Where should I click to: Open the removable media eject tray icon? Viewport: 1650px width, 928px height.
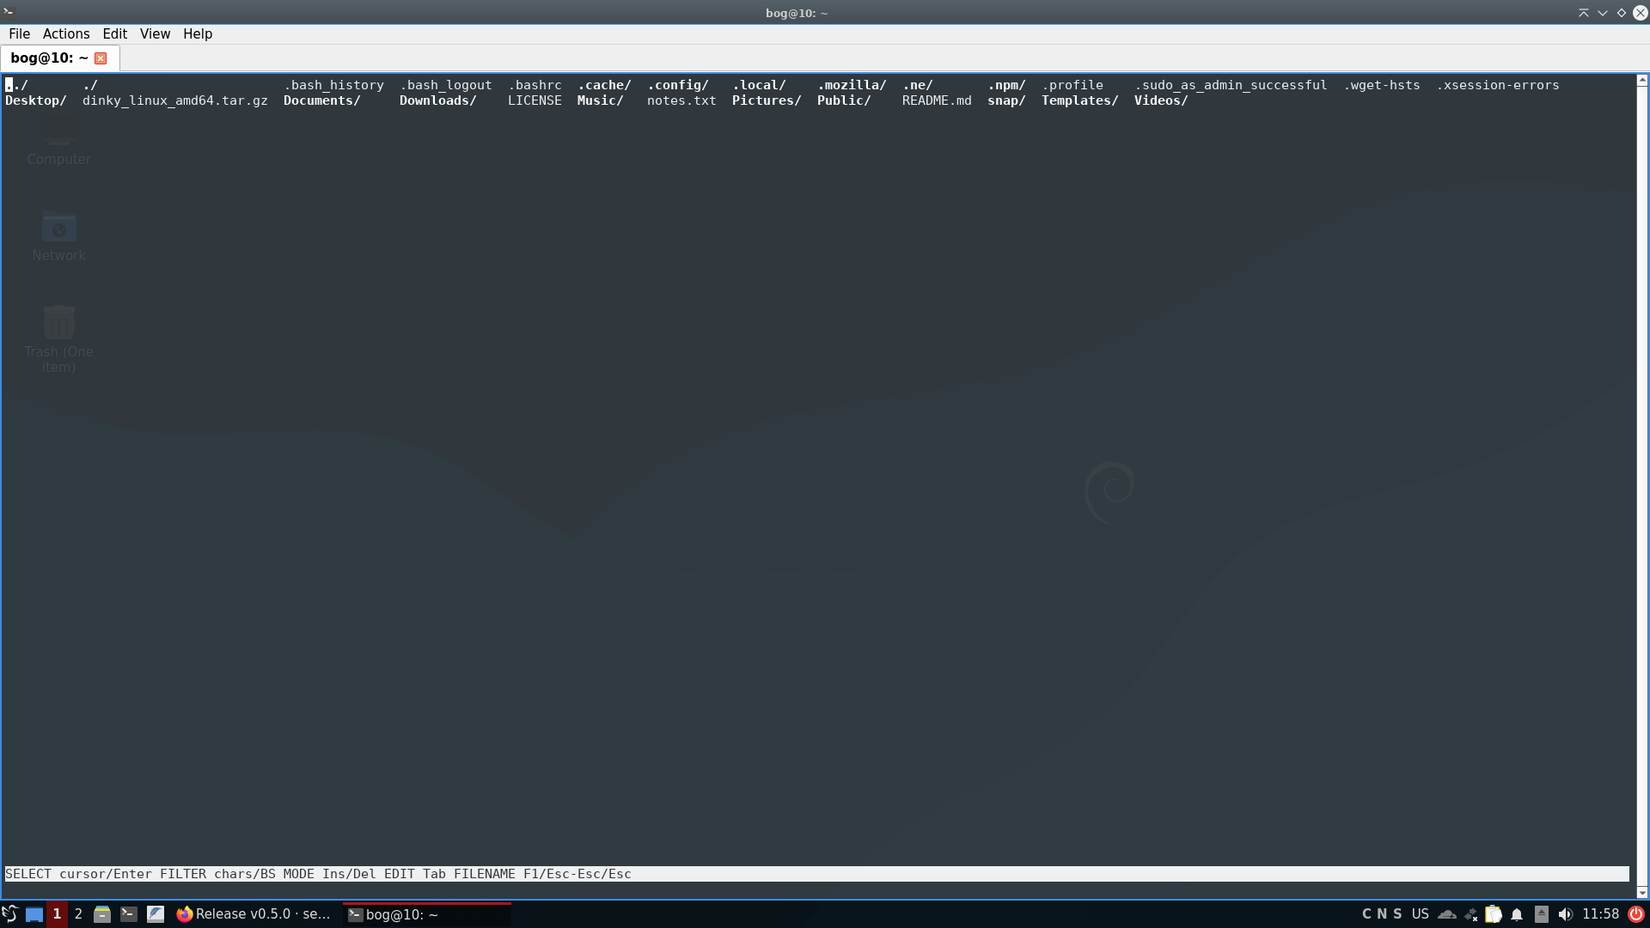tap(1541, 914)
